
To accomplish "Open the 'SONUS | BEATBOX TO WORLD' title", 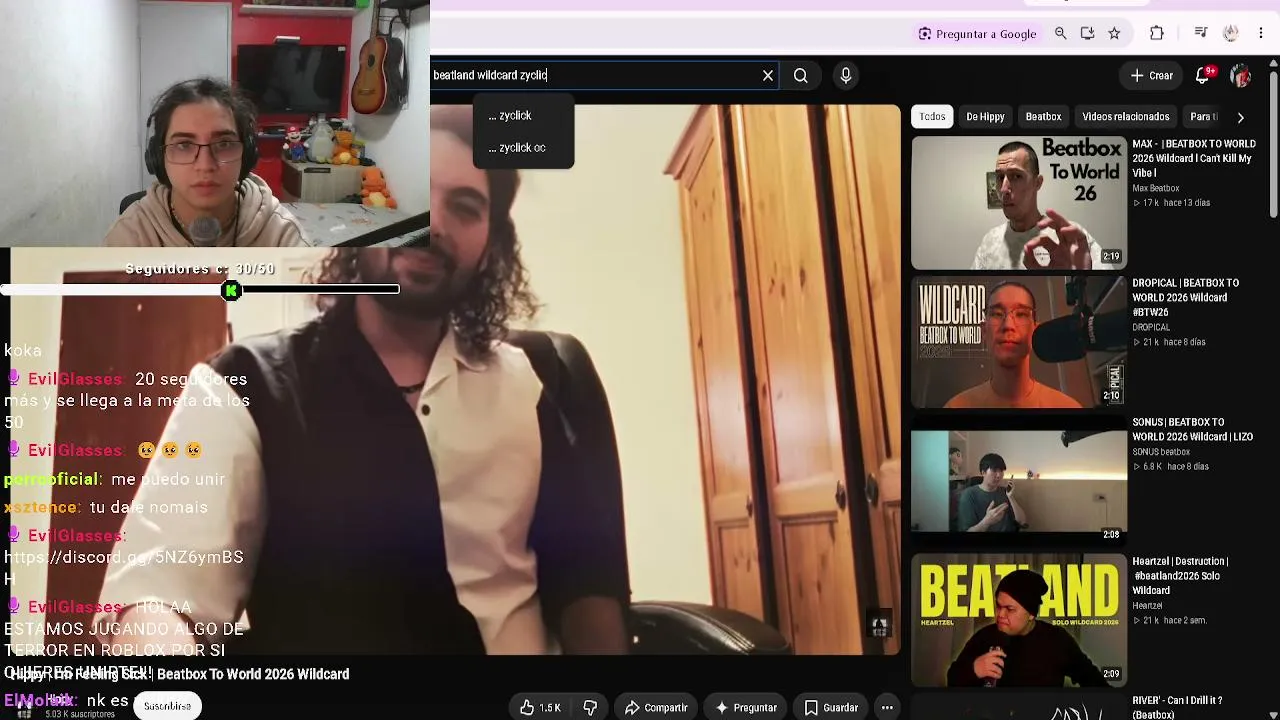I will [1193, 430].
